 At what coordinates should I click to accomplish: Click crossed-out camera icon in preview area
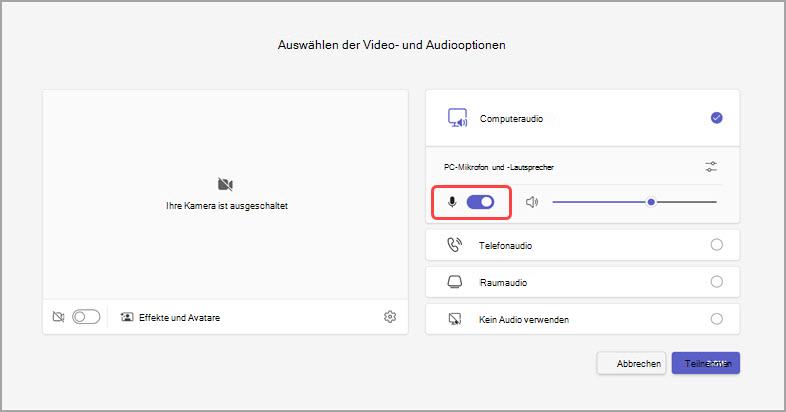click(226, 184)
